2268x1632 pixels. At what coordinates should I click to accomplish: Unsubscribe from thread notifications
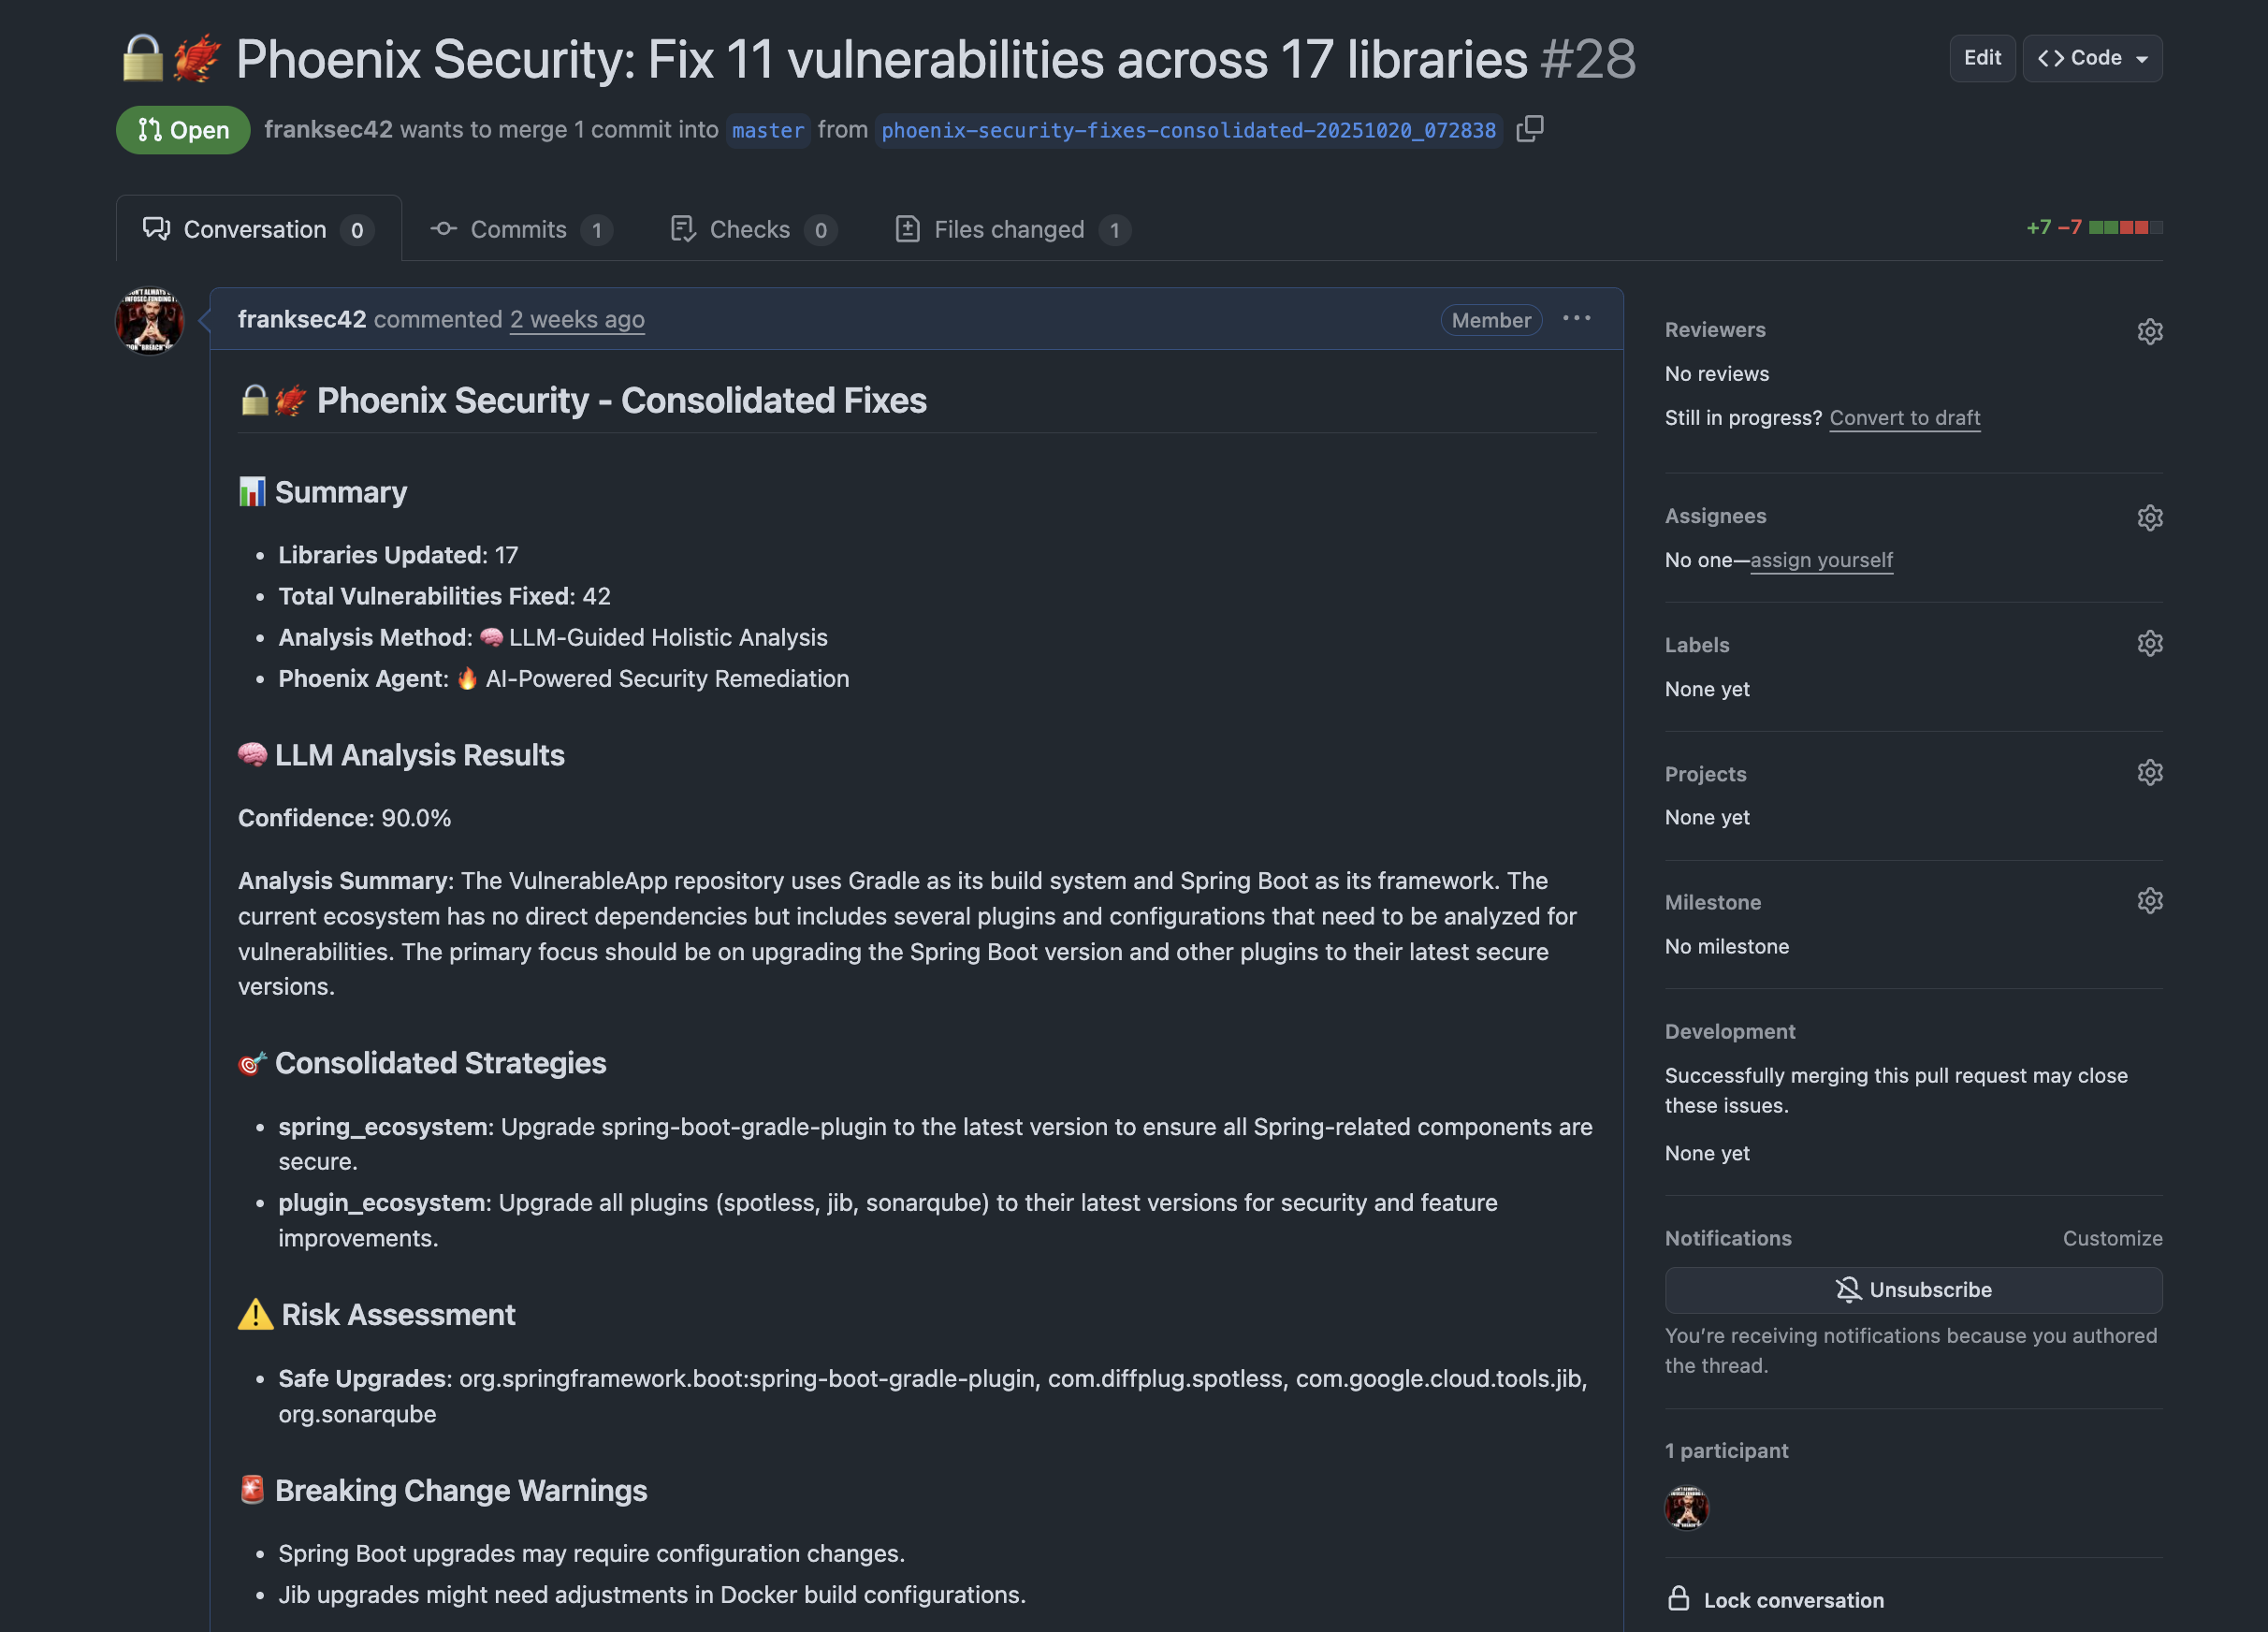[x=1912, y=1290]
